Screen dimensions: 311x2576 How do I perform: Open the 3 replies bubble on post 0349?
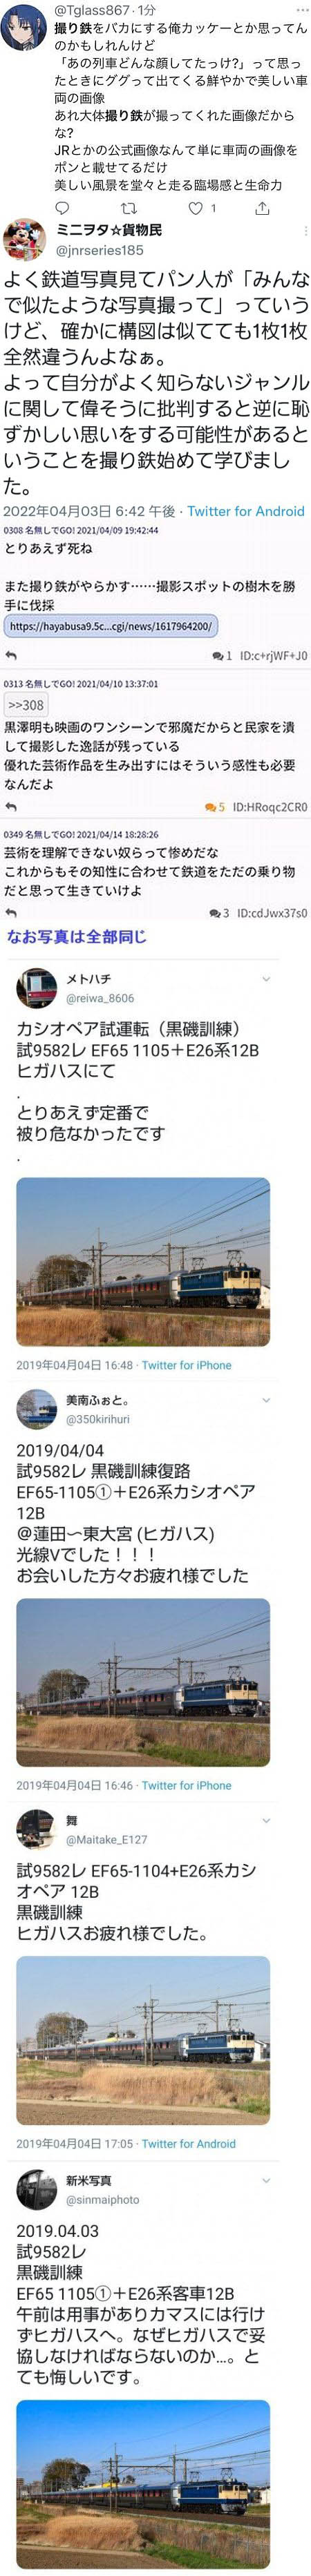tap(219, 913)
